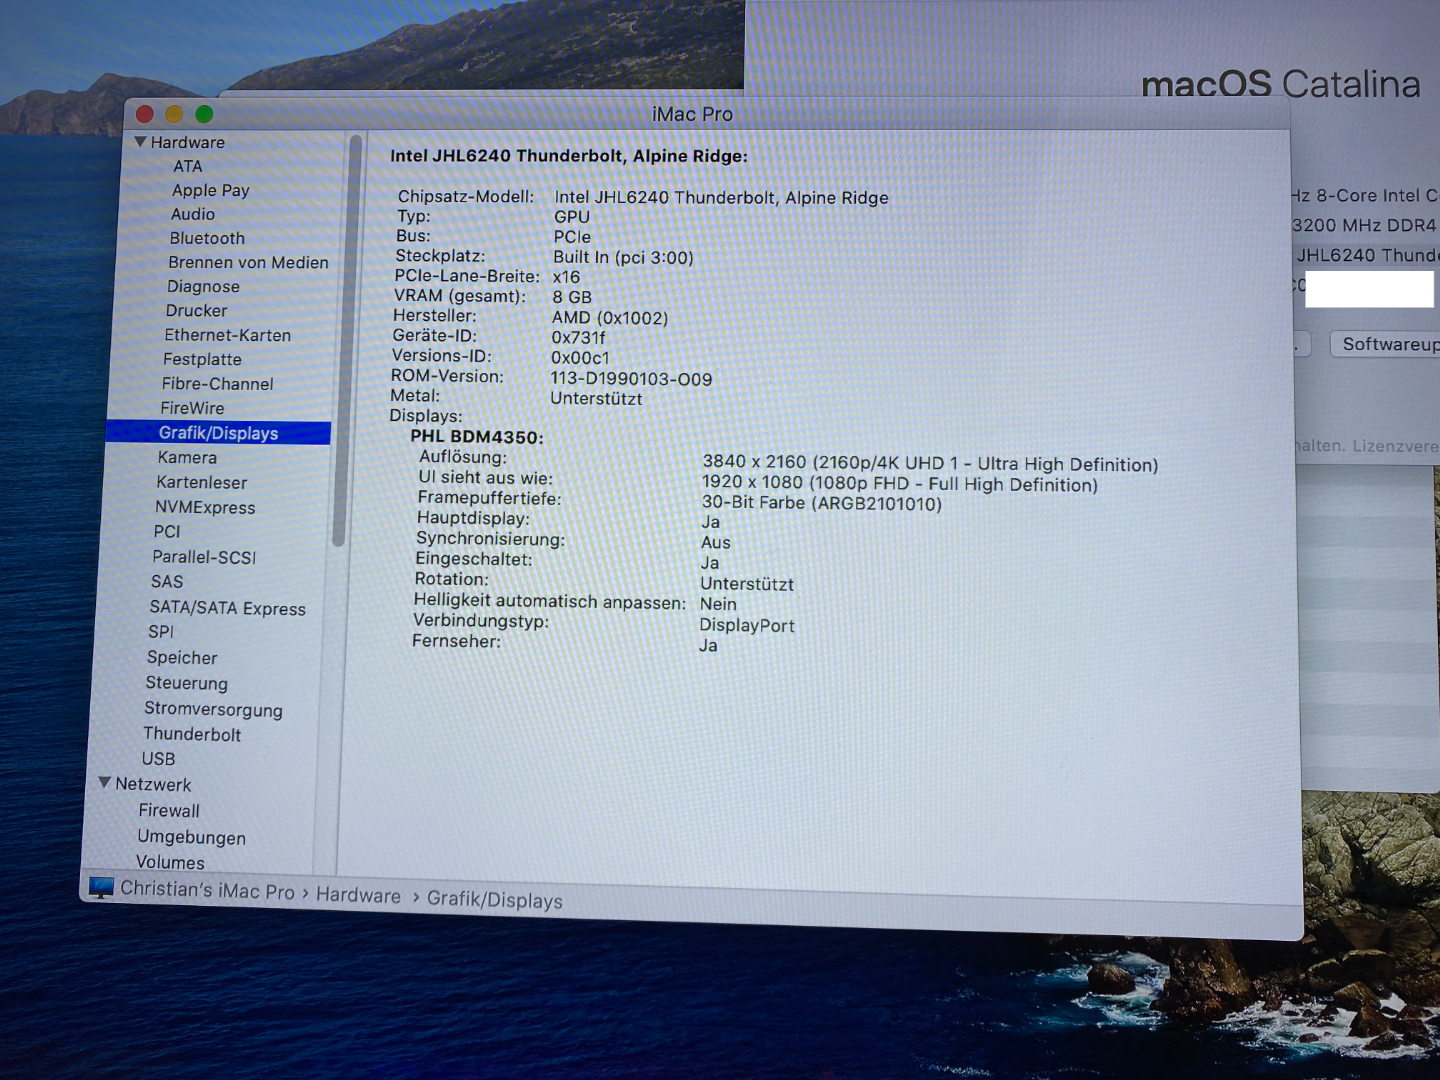Select Firewall under Netzwerk
Viewport: 1440px width, 1080px height.
coord(169,810)
